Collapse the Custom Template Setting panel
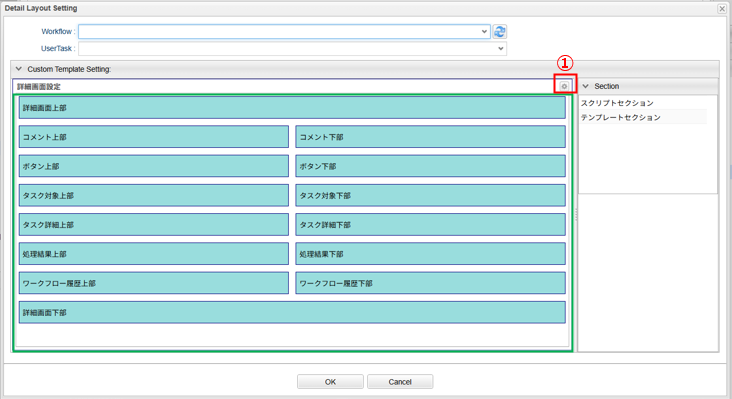 click(19, 69)
